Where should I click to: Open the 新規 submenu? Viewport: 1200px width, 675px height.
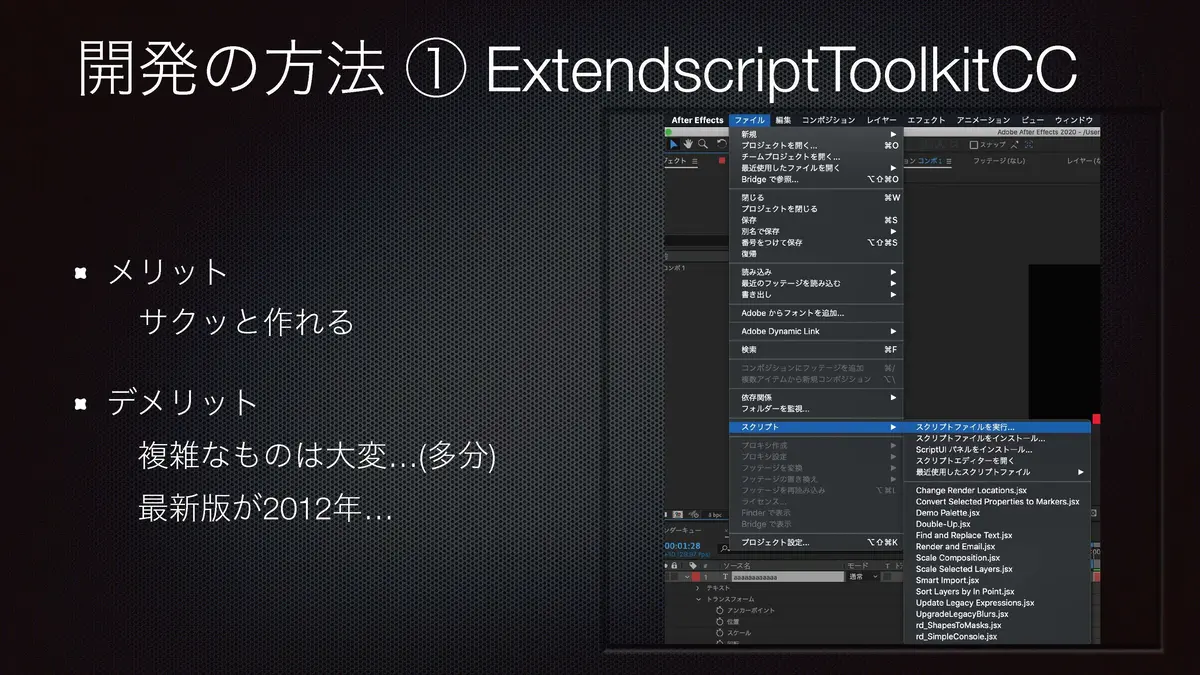815,134
